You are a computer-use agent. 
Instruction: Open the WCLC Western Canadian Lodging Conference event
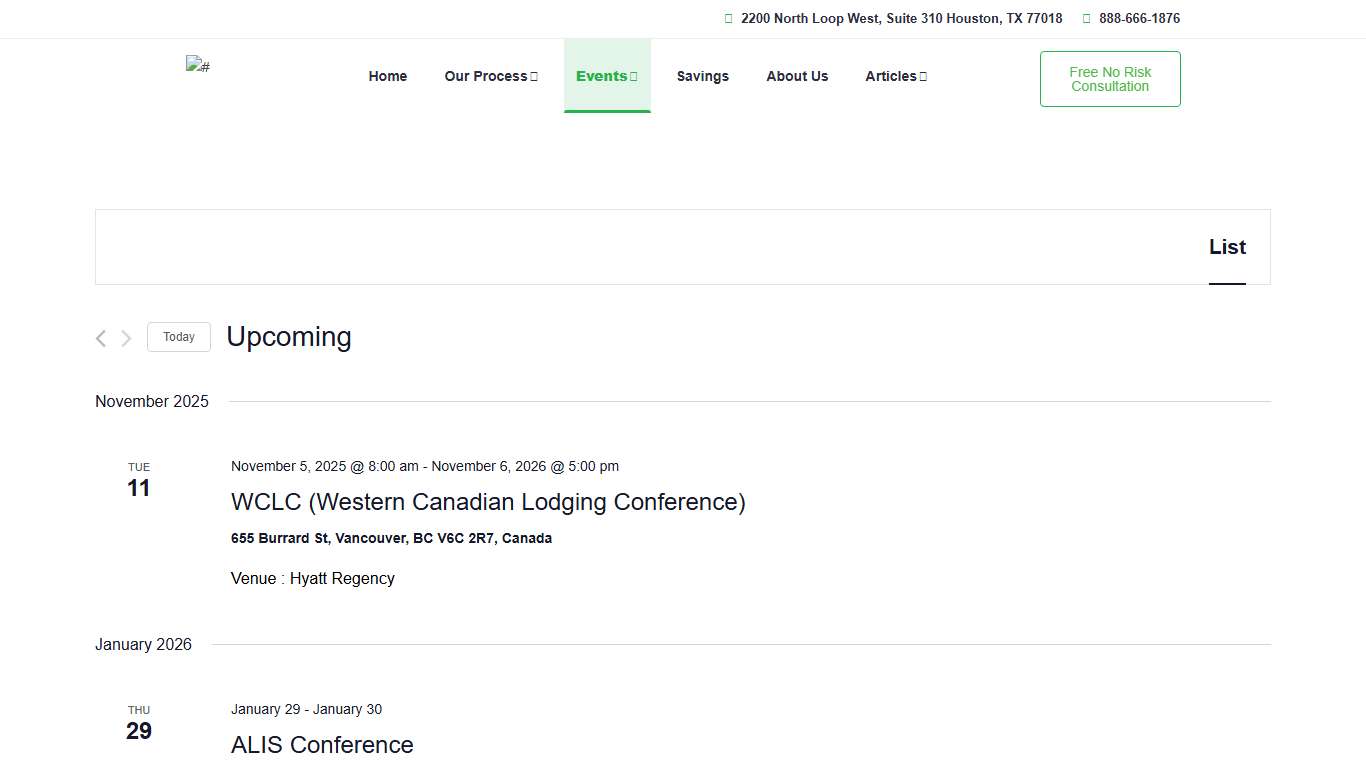488,502
